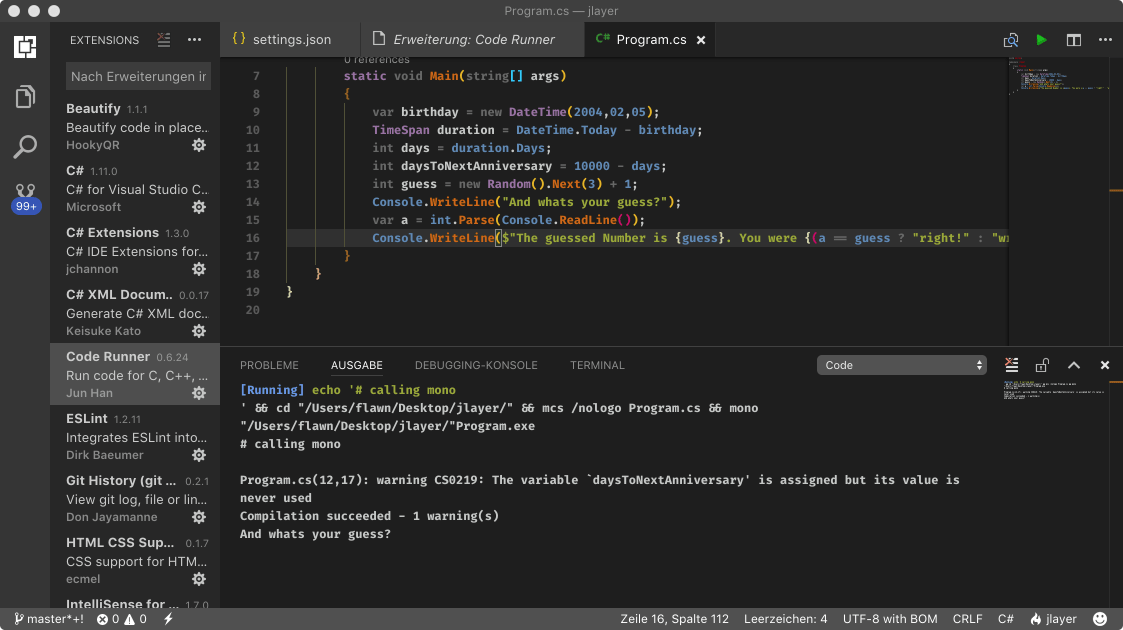Click line number 16 in gutter

click(x=252, y=238)
